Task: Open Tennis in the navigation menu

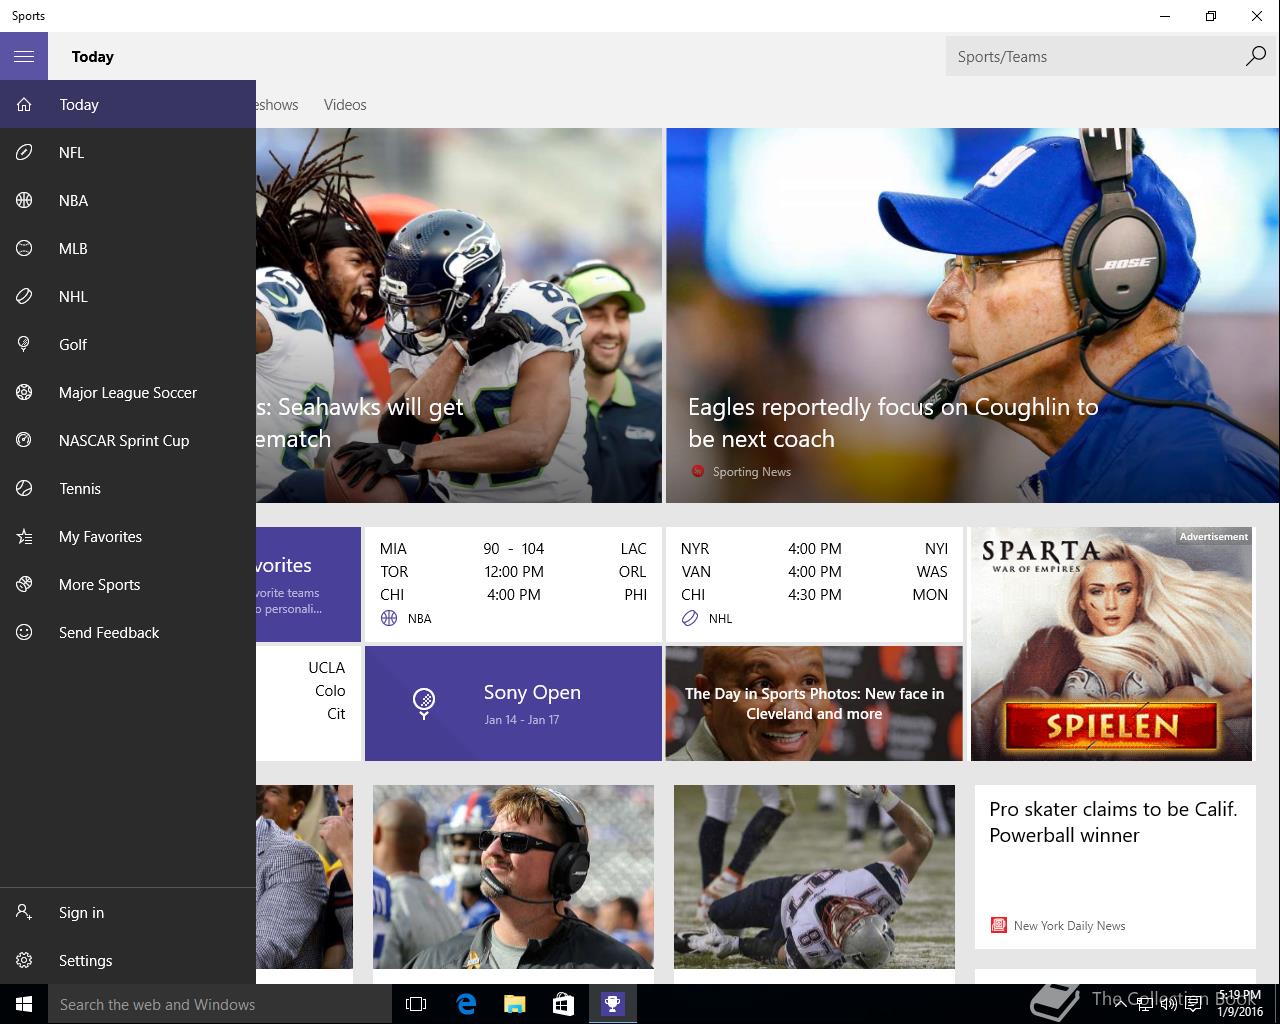Action: [128, 488]
